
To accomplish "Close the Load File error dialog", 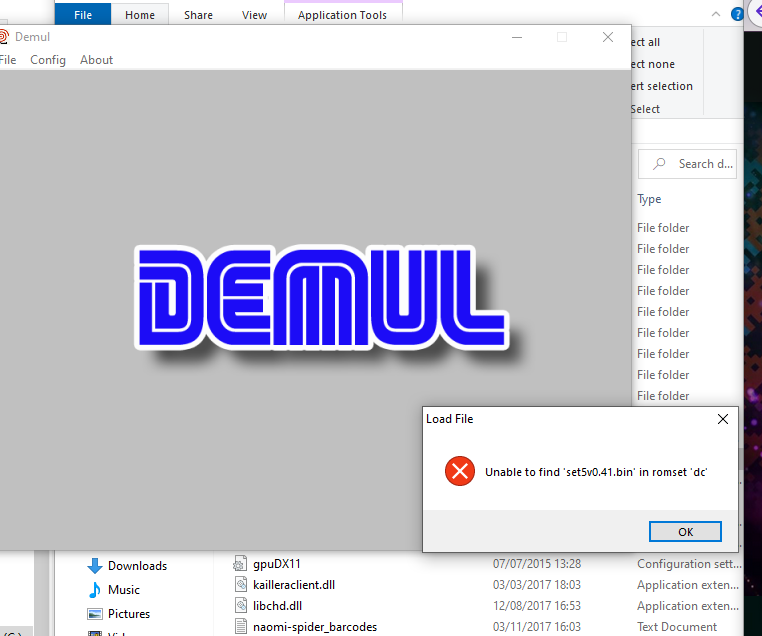I will click(x=723, y=419).
